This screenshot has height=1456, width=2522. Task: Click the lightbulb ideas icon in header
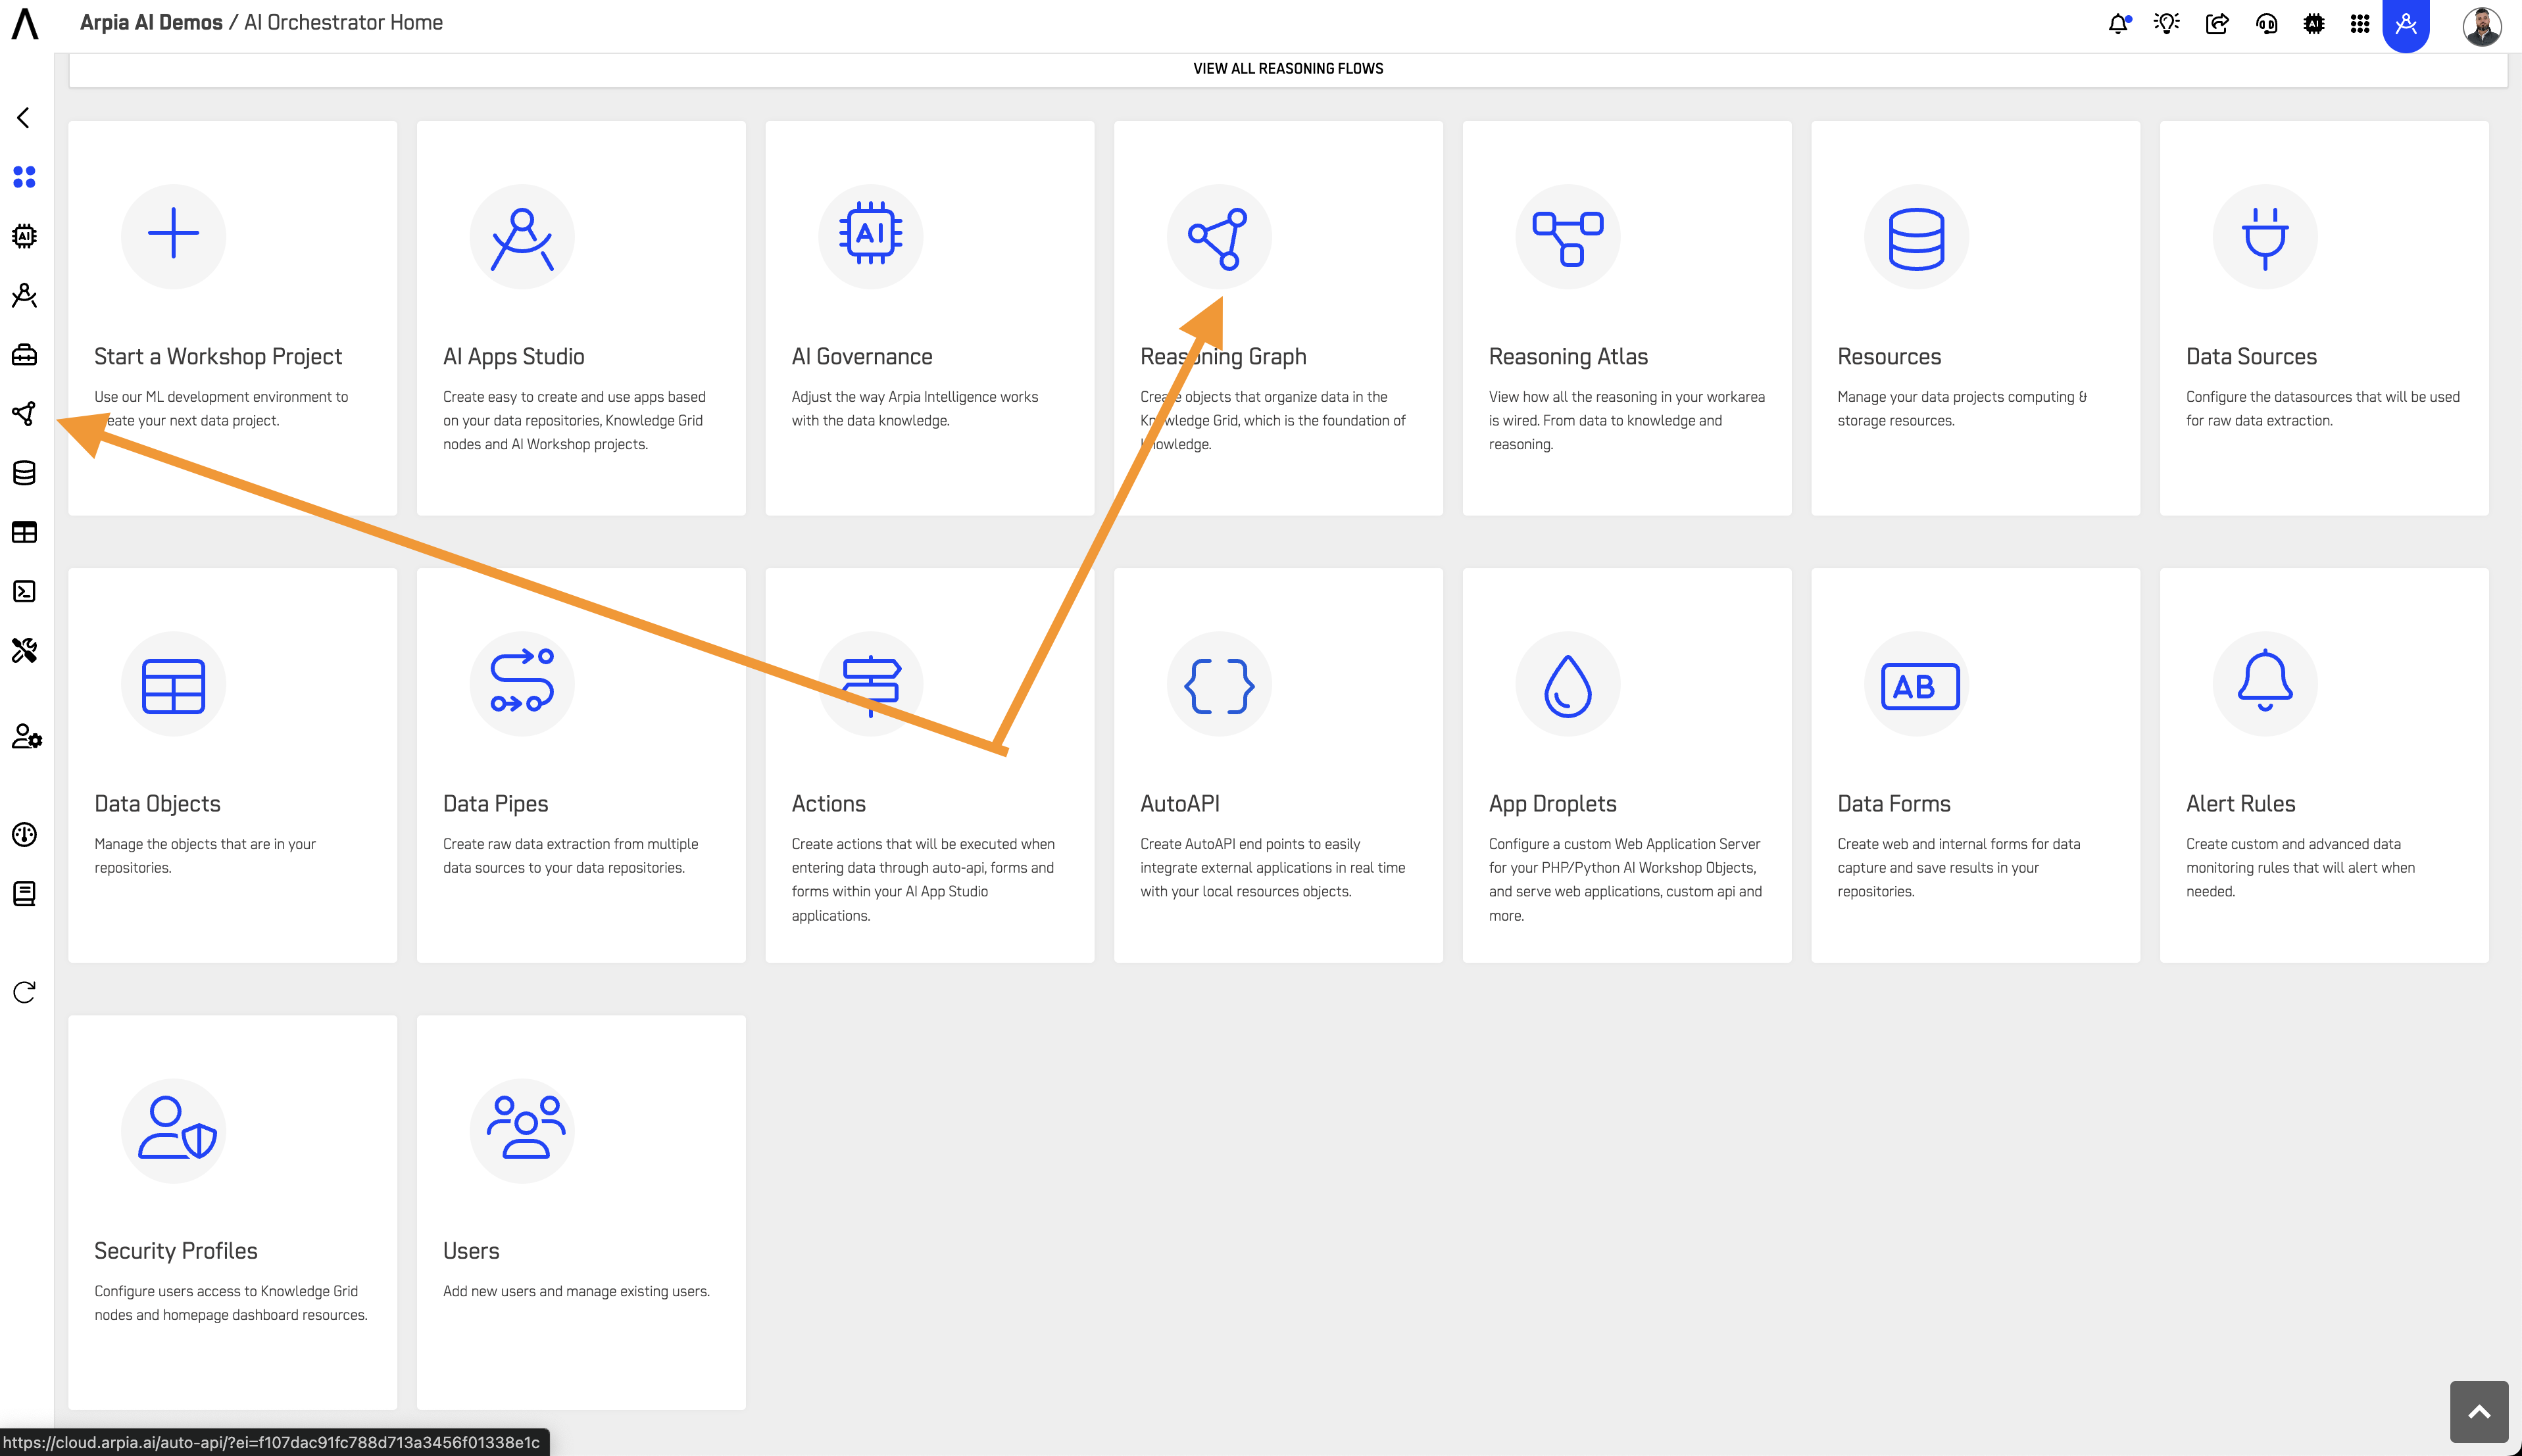(x=2166, y=23)
